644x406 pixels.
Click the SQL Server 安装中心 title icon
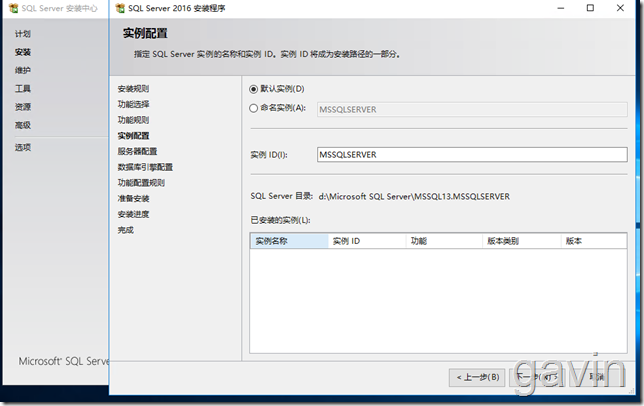tap(14, 8)
